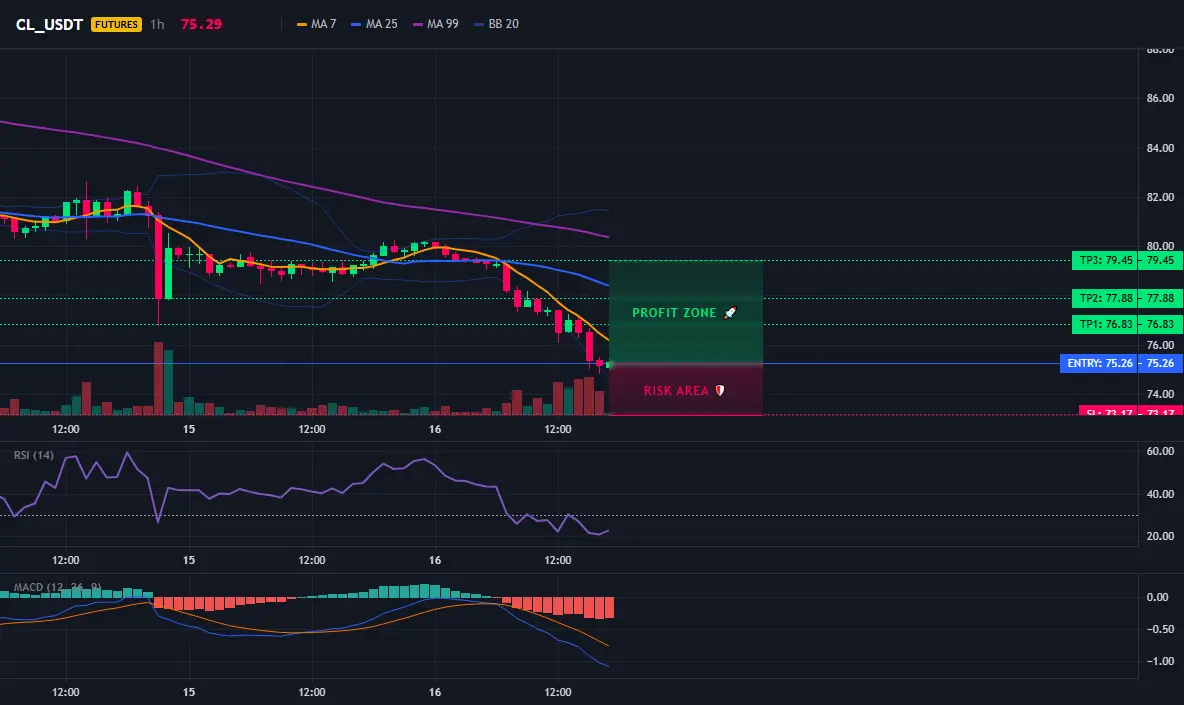Toggle the BB 20 legend item
The height and width of the screenshot is (705, 1184).
pyautogui.click(x=496, y=24)
